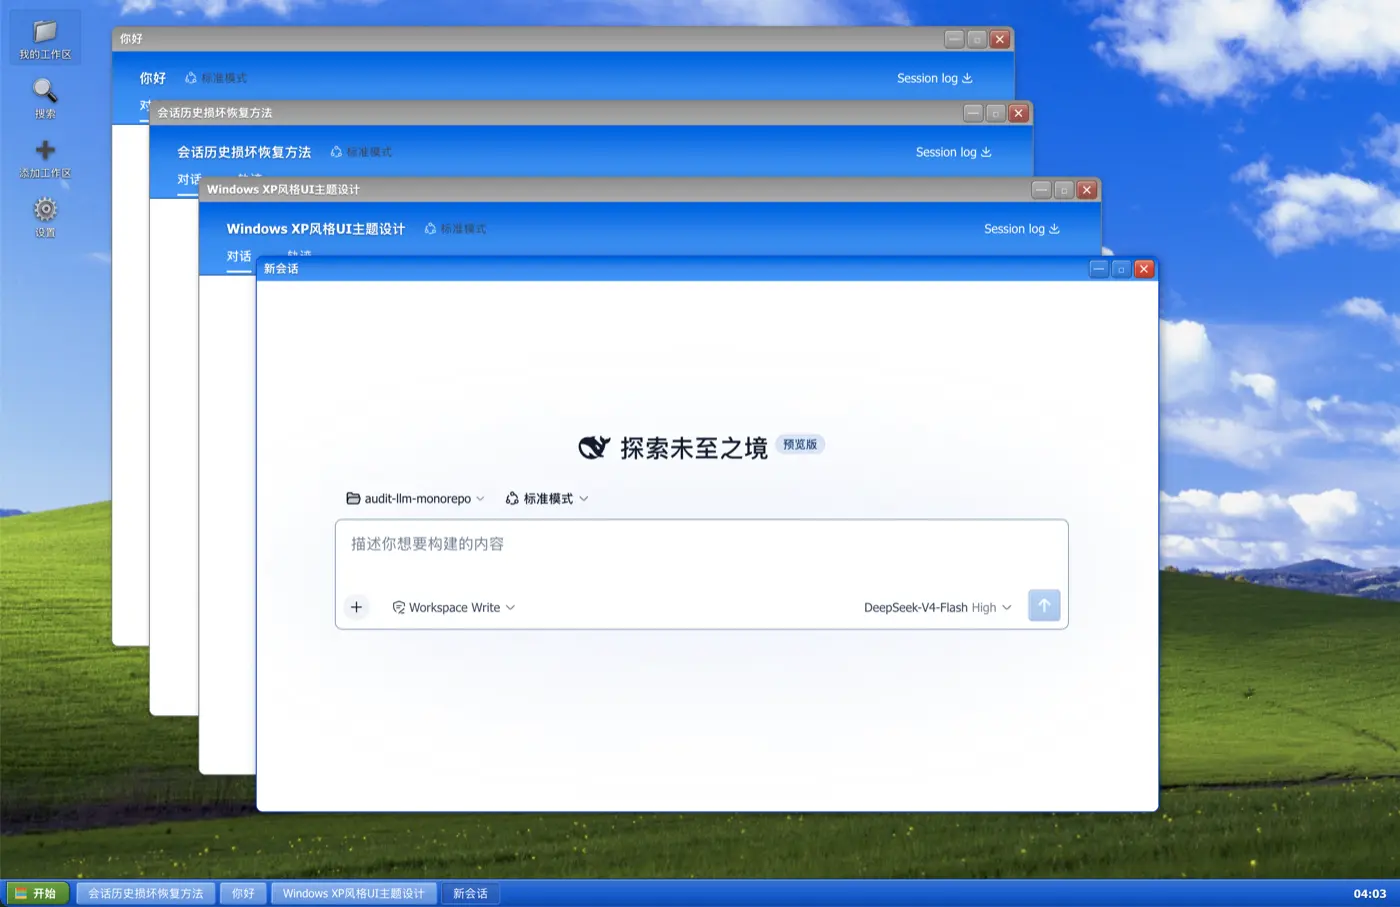Open the audit-llm-monorepo workspace dropdown

(415, 498)
